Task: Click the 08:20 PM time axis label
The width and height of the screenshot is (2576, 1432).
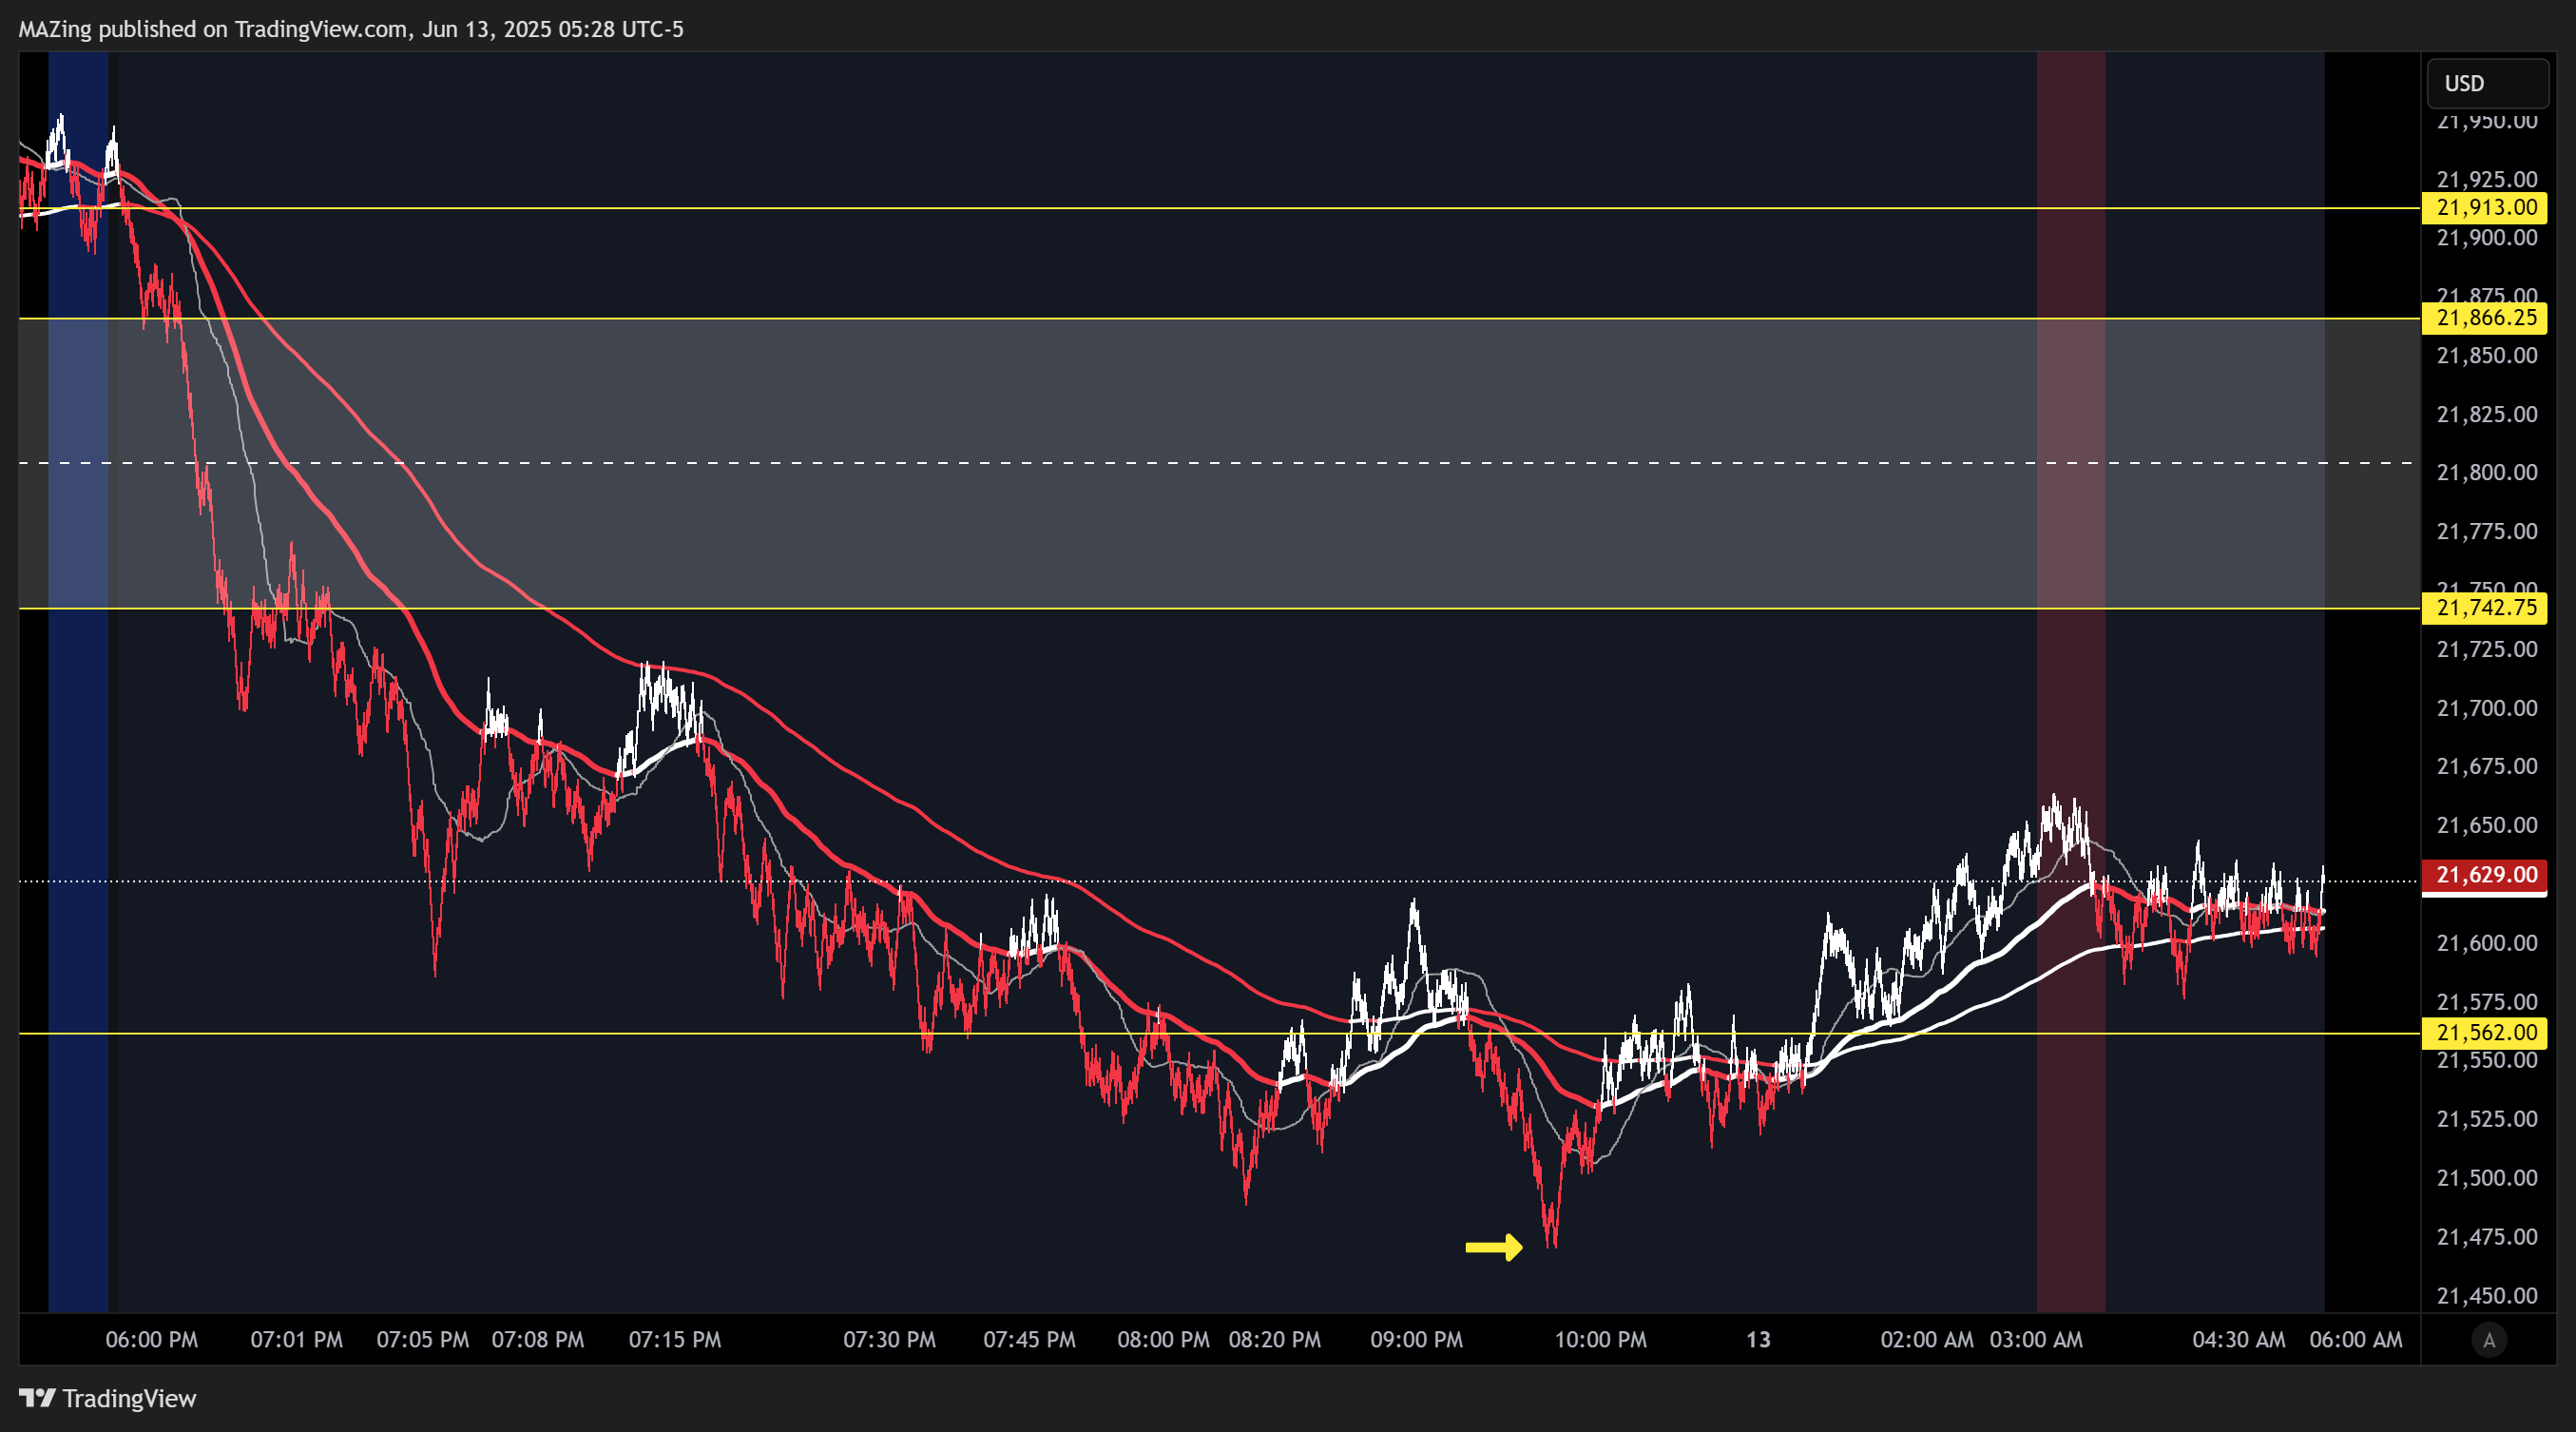Action: pyautogui.click(x=1275, y=1340)
